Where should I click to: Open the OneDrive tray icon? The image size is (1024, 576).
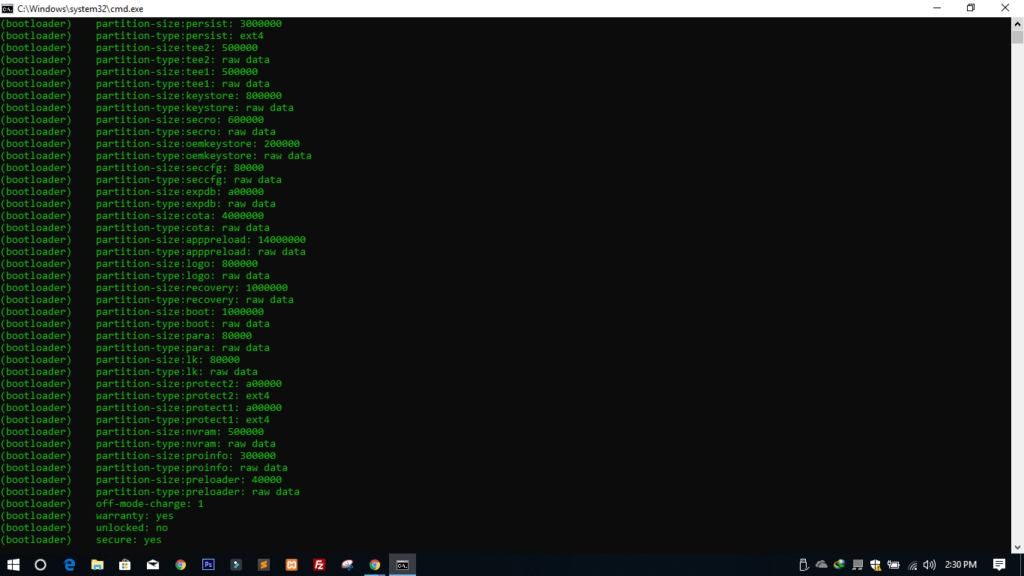click(822, 565)
